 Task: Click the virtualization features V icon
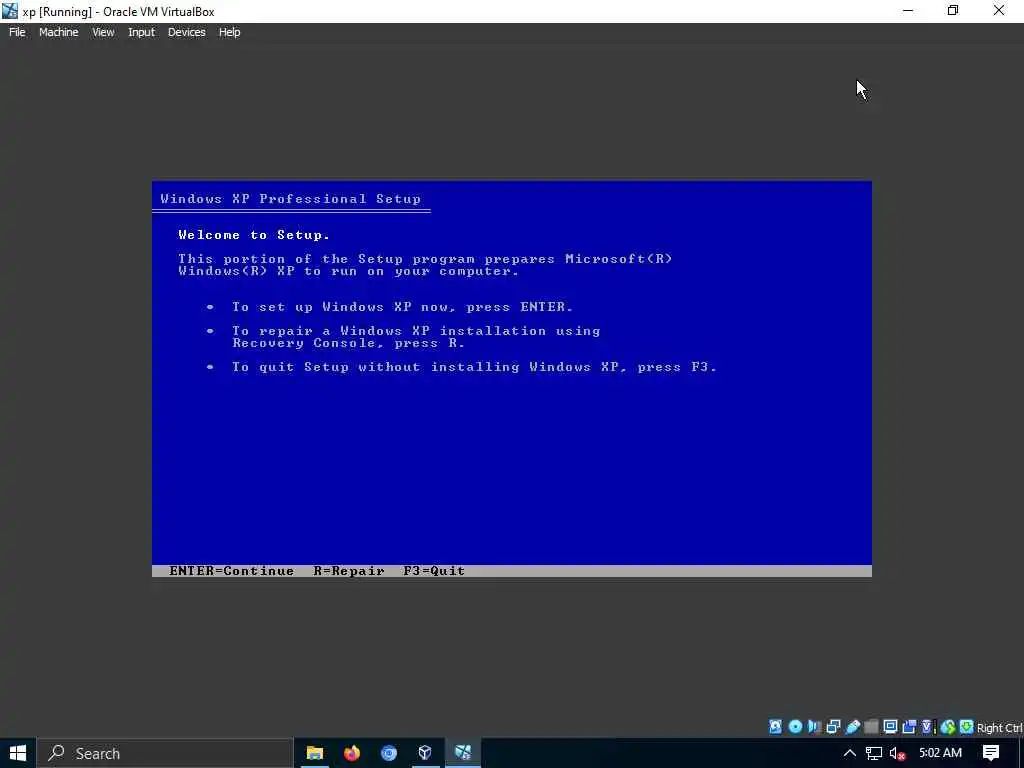[927, 727]
